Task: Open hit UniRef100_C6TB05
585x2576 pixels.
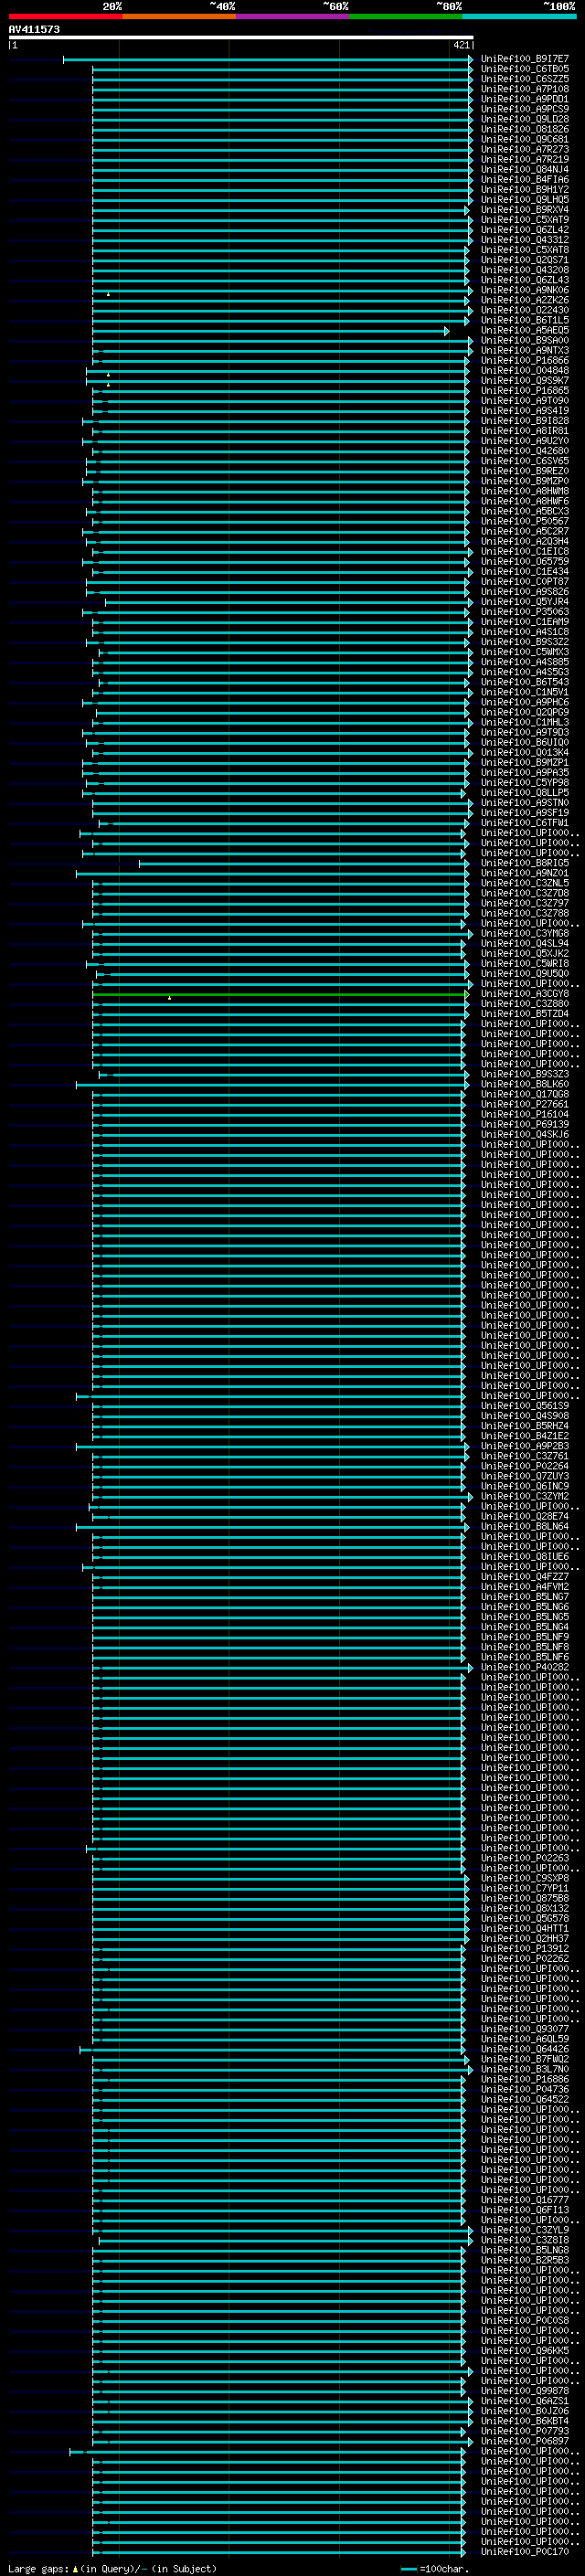Action: tap(525, 69)
